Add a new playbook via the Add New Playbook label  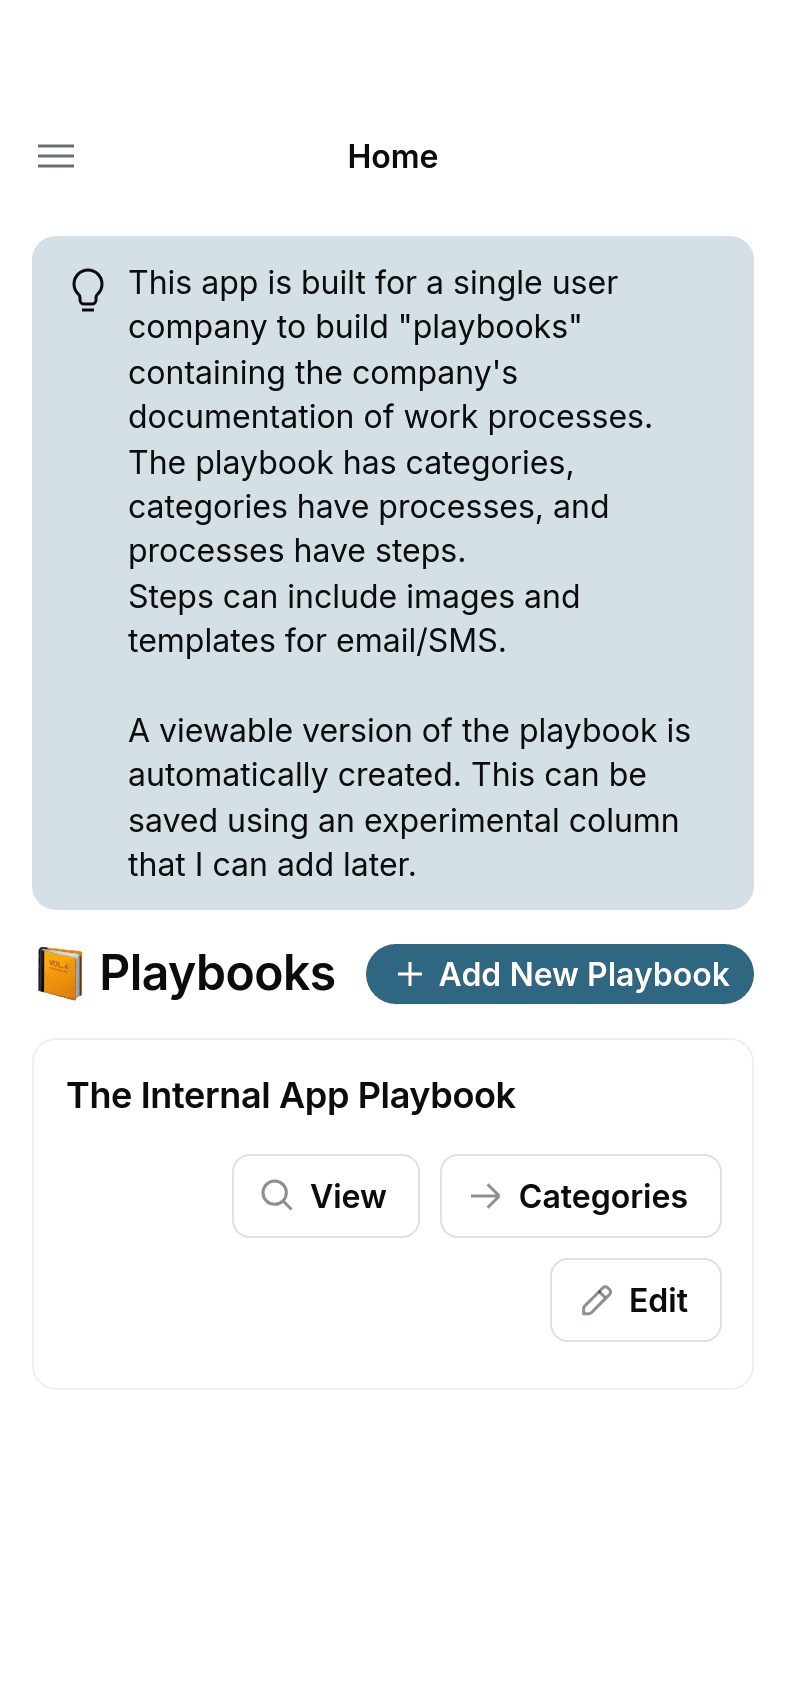pyautogui.click(x=584, y=974)
